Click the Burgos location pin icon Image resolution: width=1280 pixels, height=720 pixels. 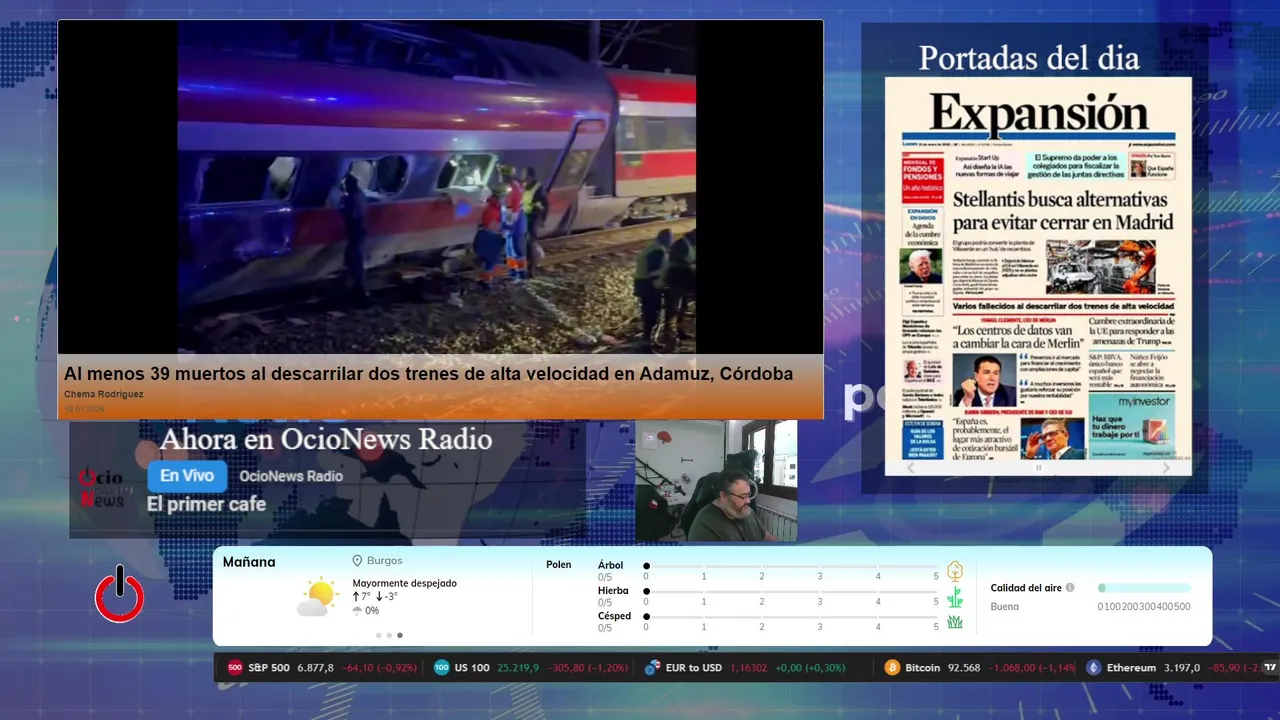(x=357, y=561)
